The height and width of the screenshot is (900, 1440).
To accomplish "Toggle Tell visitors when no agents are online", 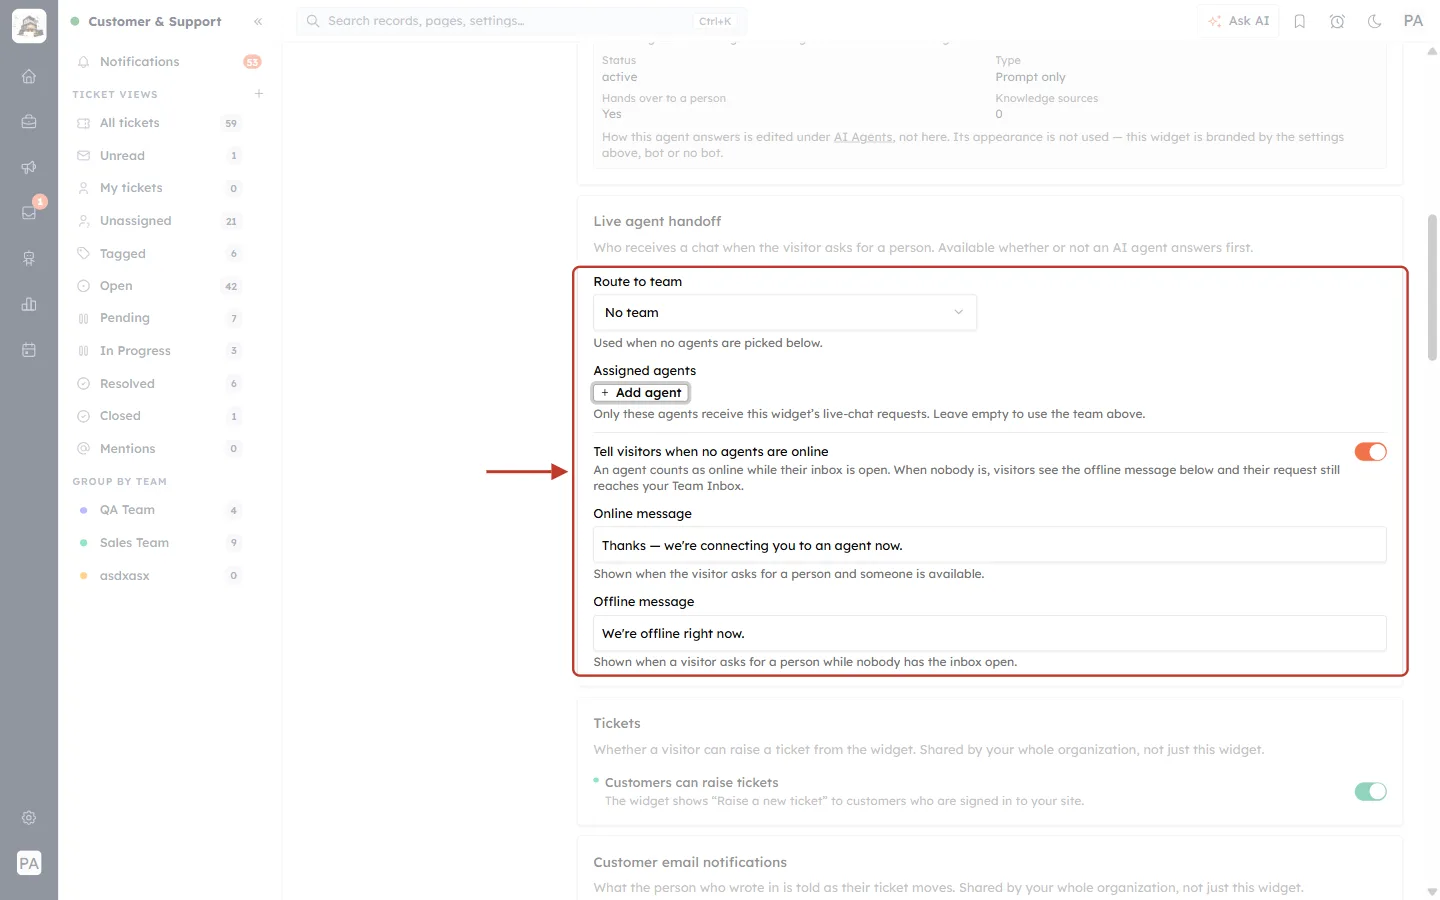I will [1371, 452].
